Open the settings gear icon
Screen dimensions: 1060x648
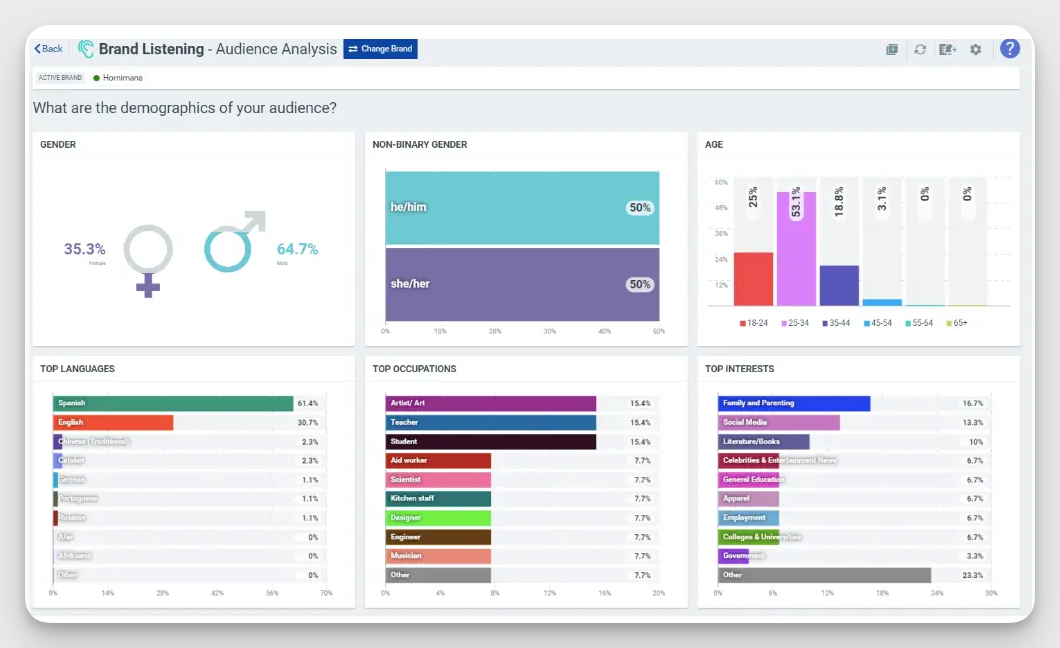(x=975, y=49)
